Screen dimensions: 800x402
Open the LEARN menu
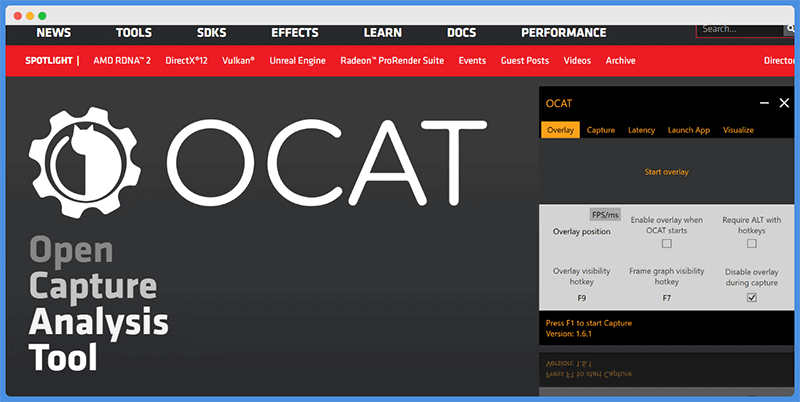[x=383, y=33]
